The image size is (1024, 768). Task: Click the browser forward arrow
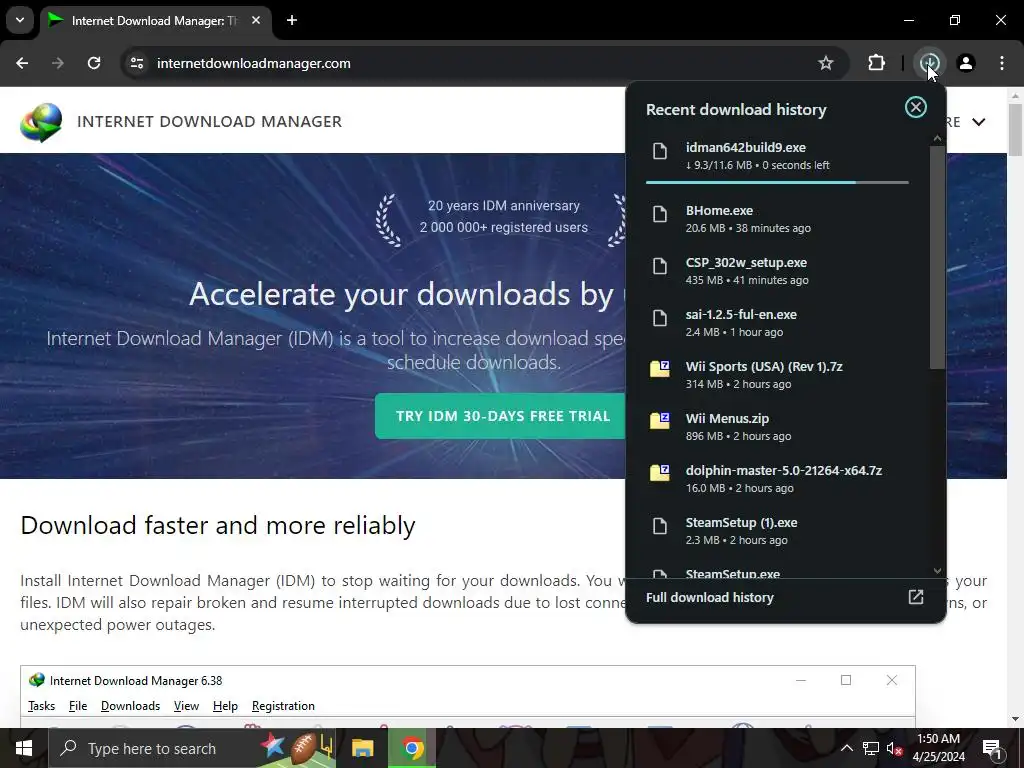58,63
